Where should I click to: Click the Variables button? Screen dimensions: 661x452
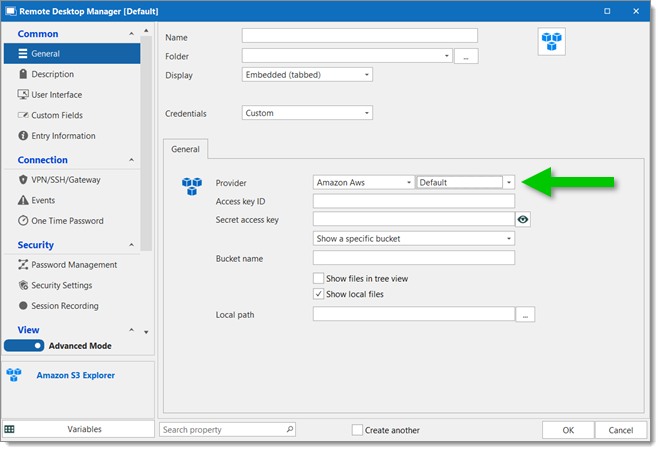coord(79,429)
